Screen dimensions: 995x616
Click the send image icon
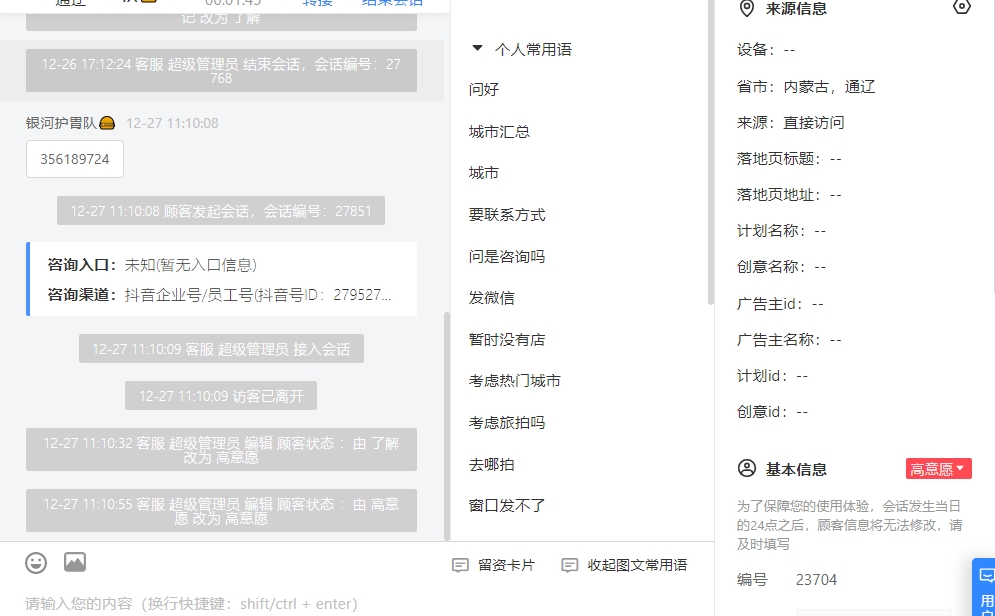tap(75, 562)
